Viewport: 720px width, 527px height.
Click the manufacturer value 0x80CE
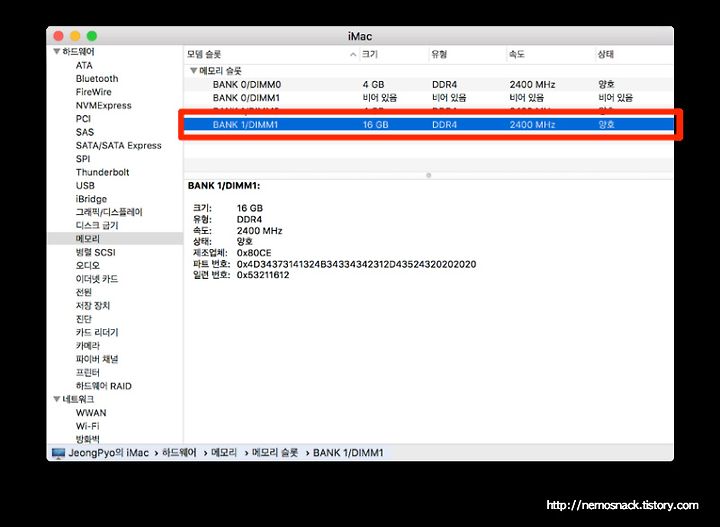click(x=254, y=253)
